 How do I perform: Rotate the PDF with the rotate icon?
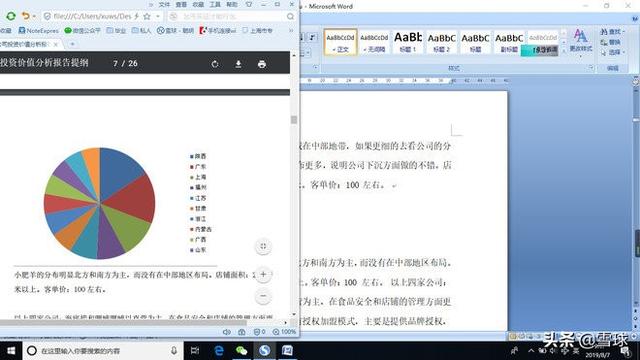point(215,64)
